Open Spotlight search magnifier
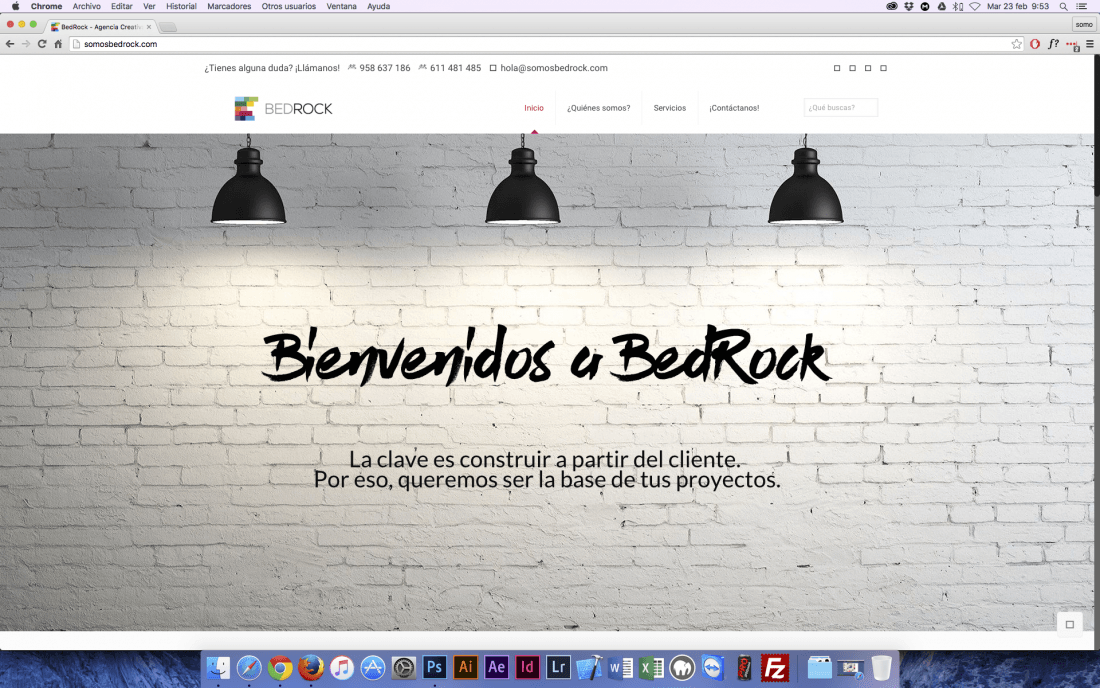This screenshot has height=688, width=1100. coord(1064,6)
